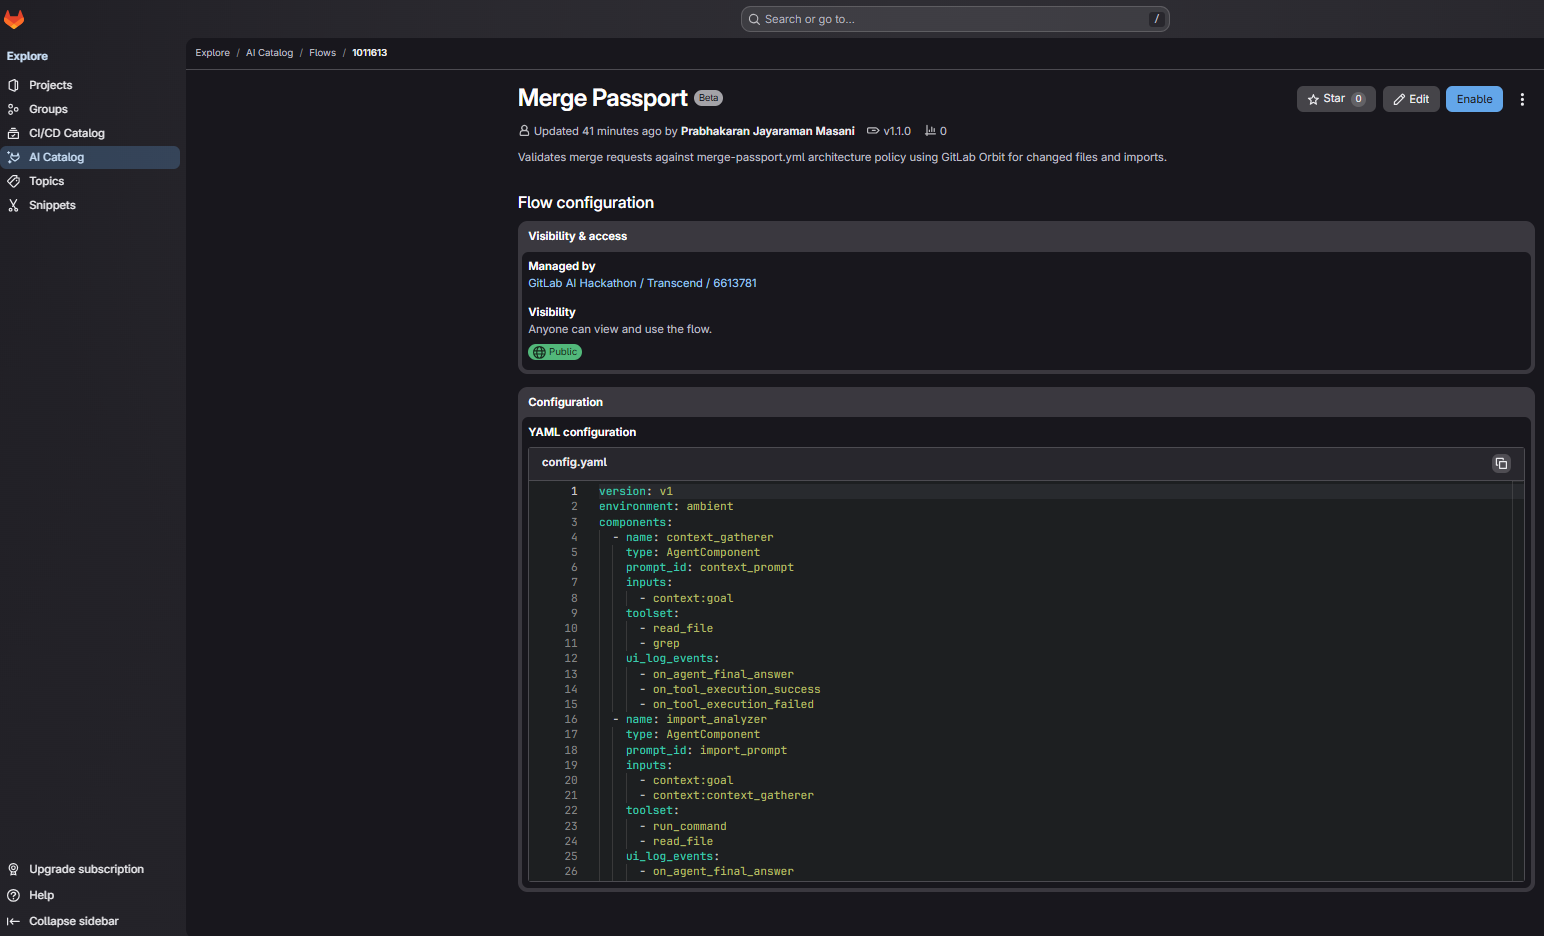Go to Flows breadcrumb
The image size is (1544, 936).
tap(322, 53)
